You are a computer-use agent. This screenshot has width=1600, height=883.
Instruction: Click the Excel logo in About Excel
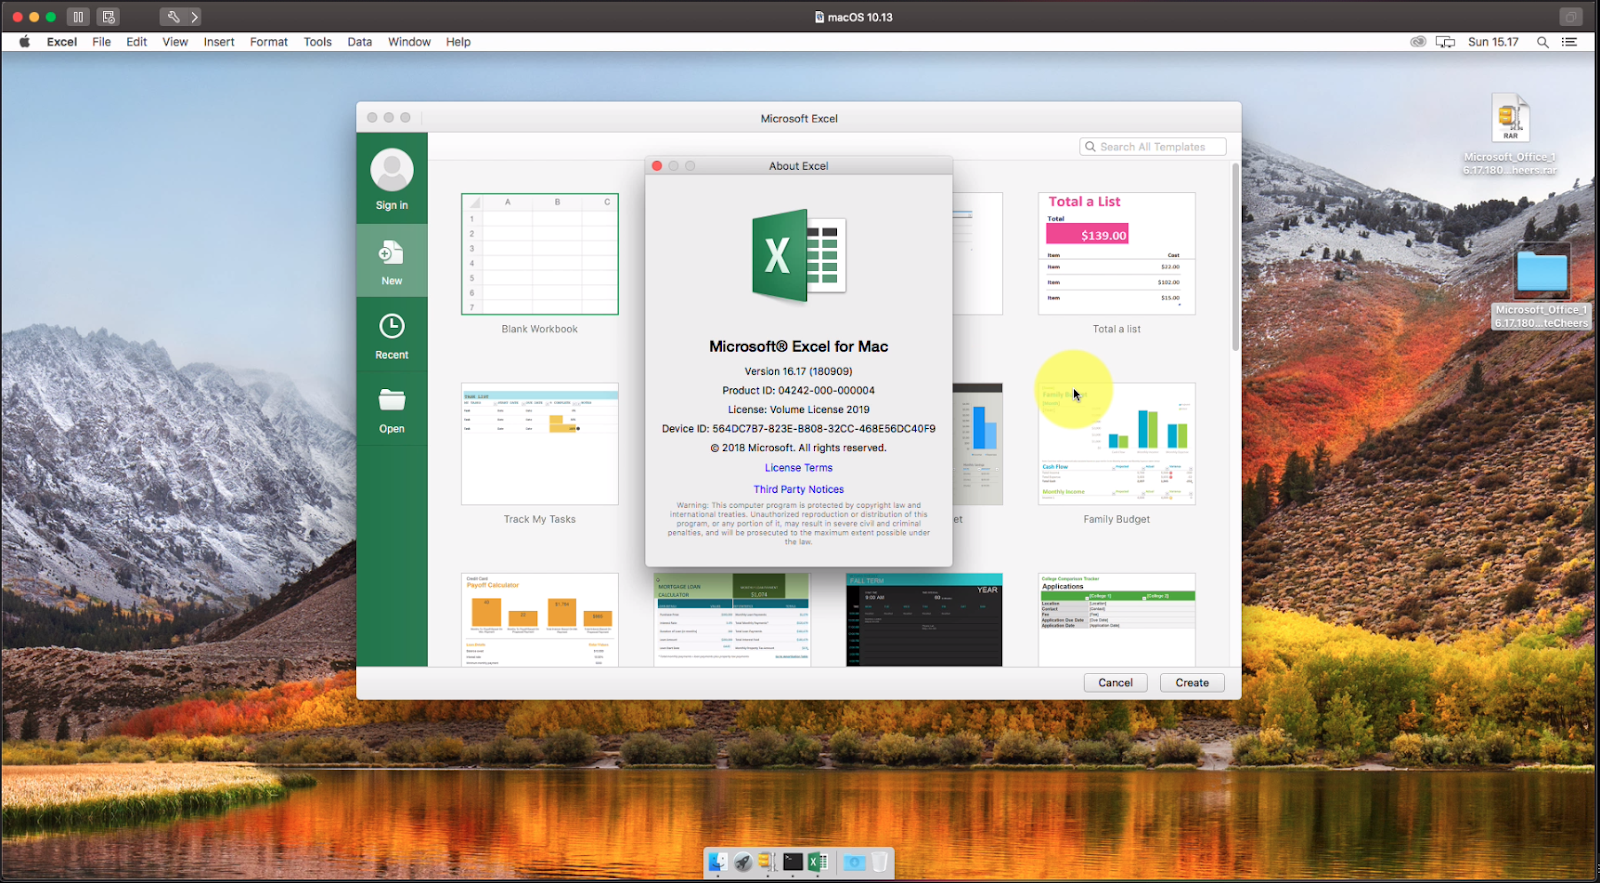pyautogui.click(x=799, y=256)
